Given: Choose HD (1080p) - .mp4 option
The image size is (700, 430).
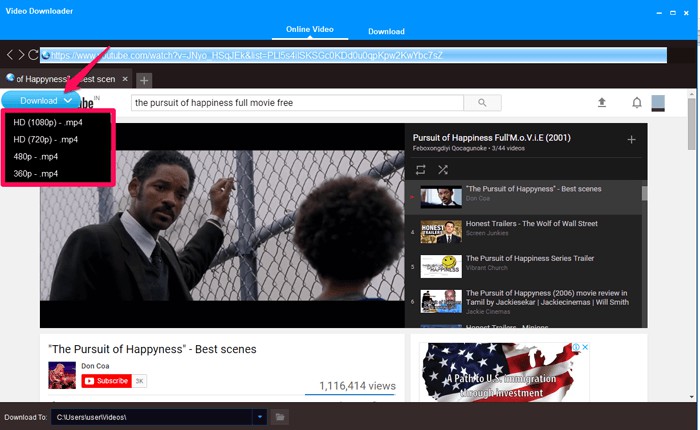Looking at the screenshot, I should click(x=48, y=122).
